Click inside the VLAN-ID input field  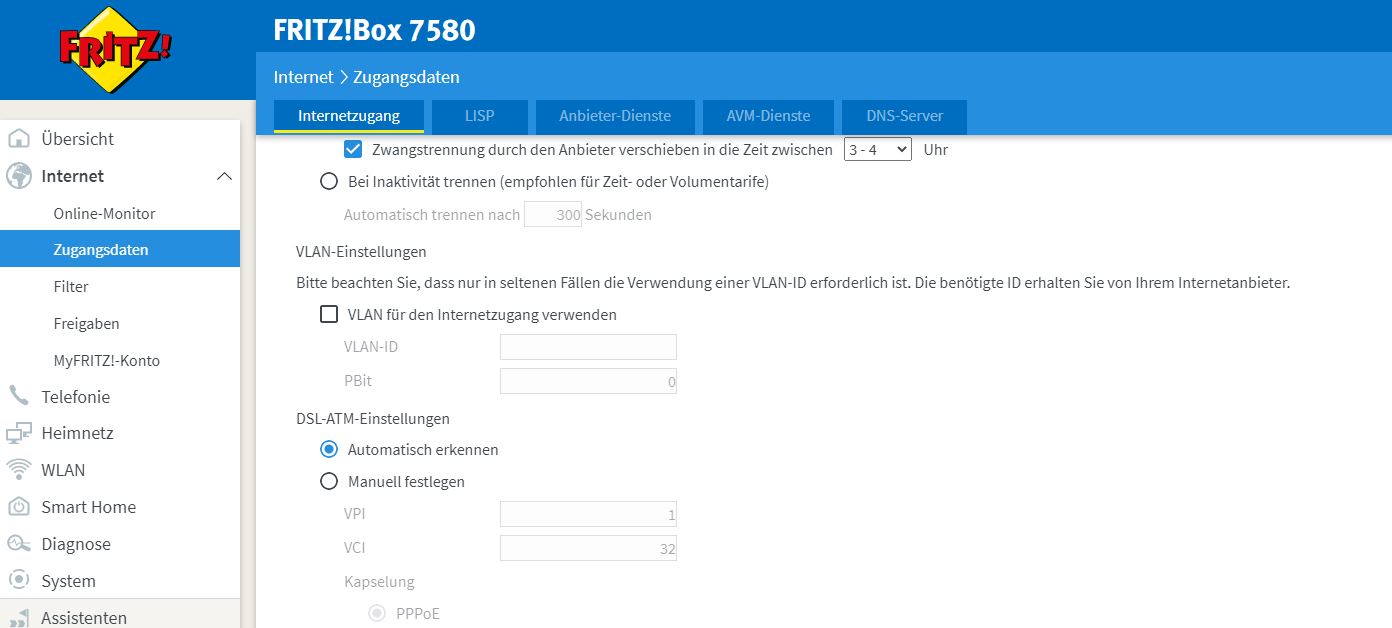point(588,346)
